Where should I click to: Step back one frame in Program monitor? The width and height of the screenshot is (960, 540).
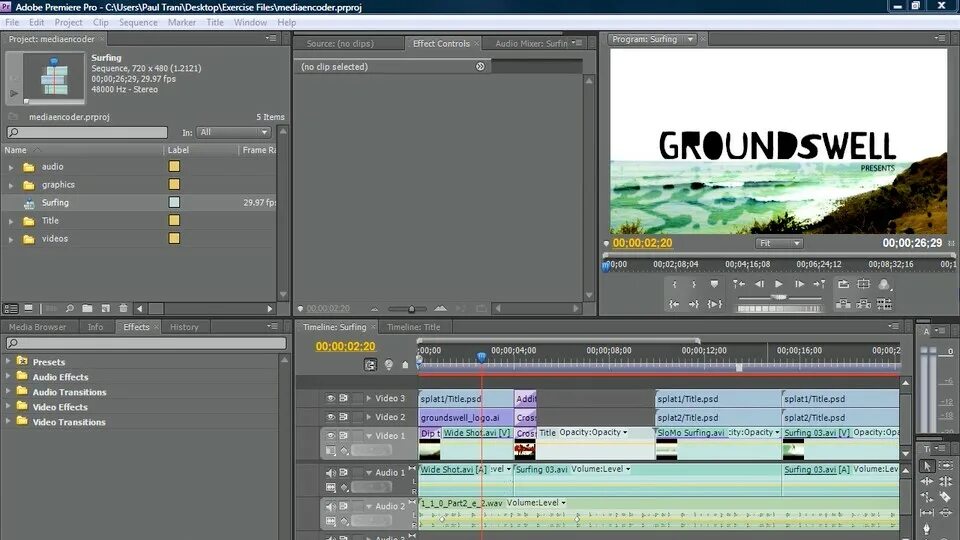tap(759, 284)
